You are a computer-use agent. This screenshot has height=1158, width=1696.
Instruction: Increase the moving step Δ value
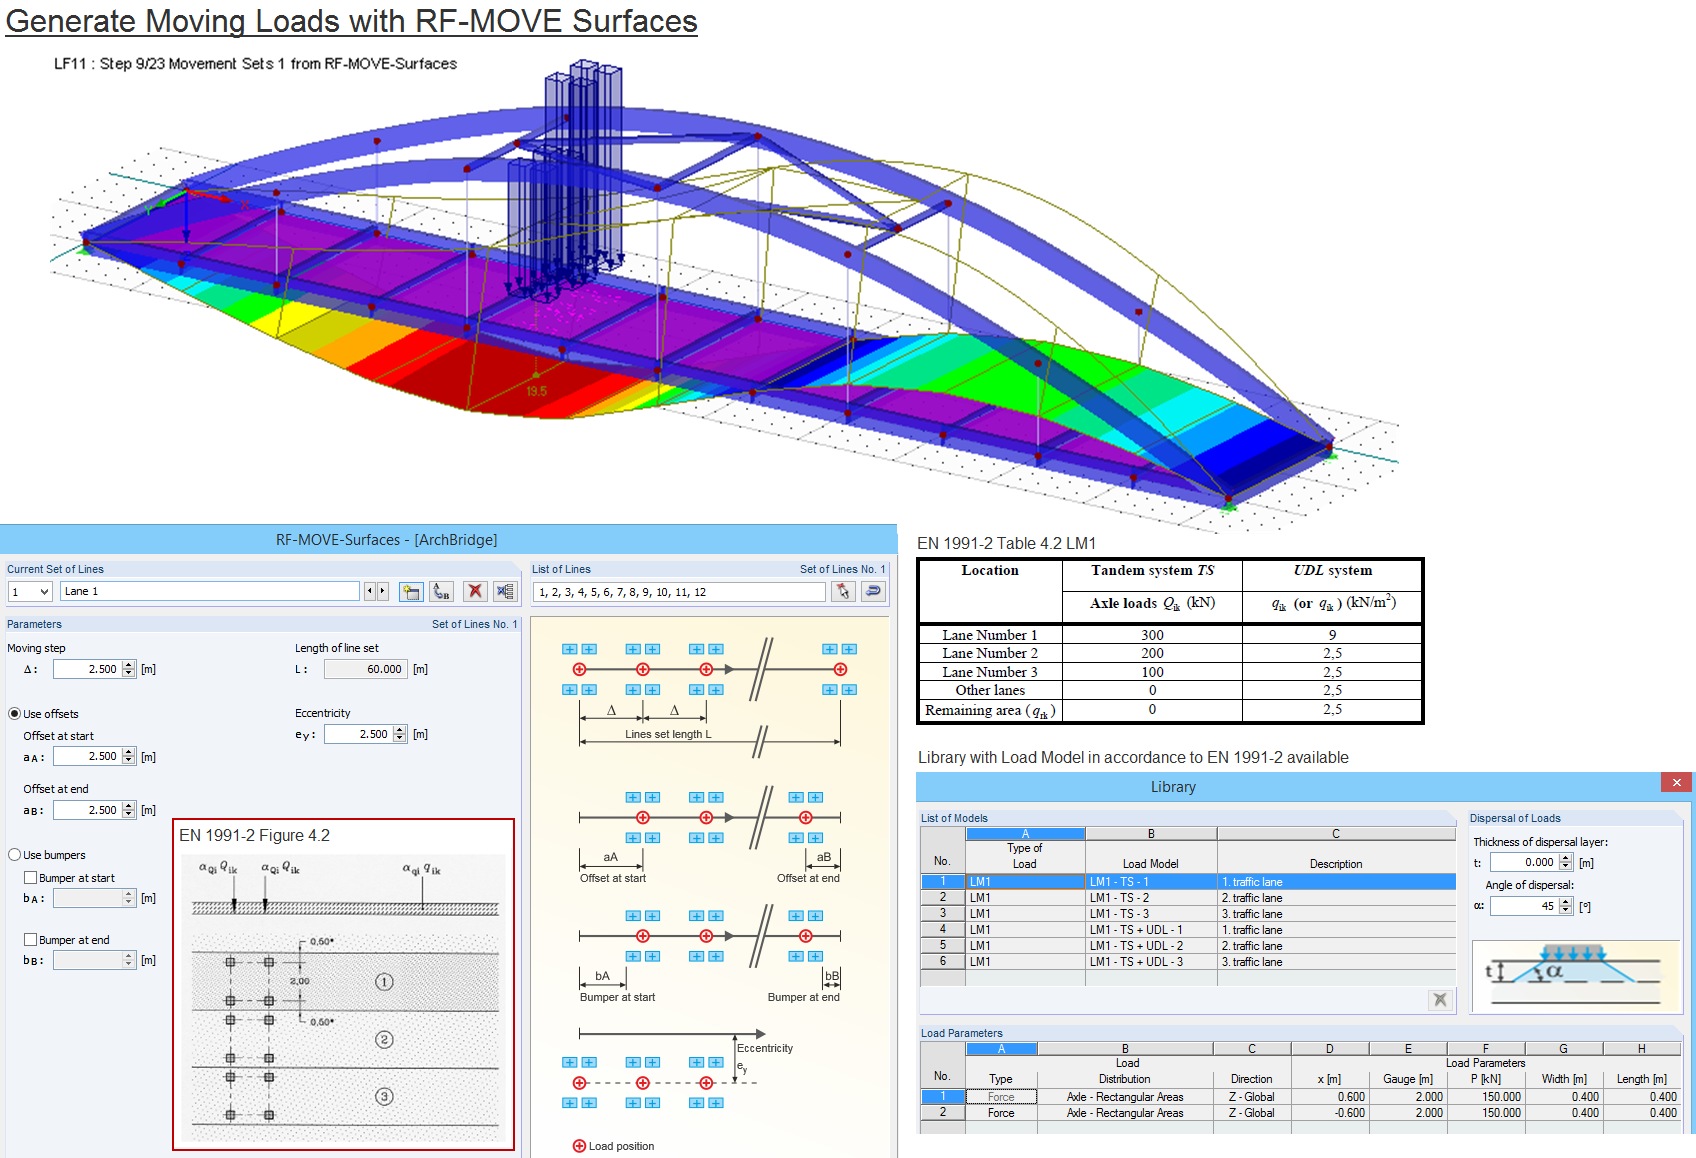(129, 665)
